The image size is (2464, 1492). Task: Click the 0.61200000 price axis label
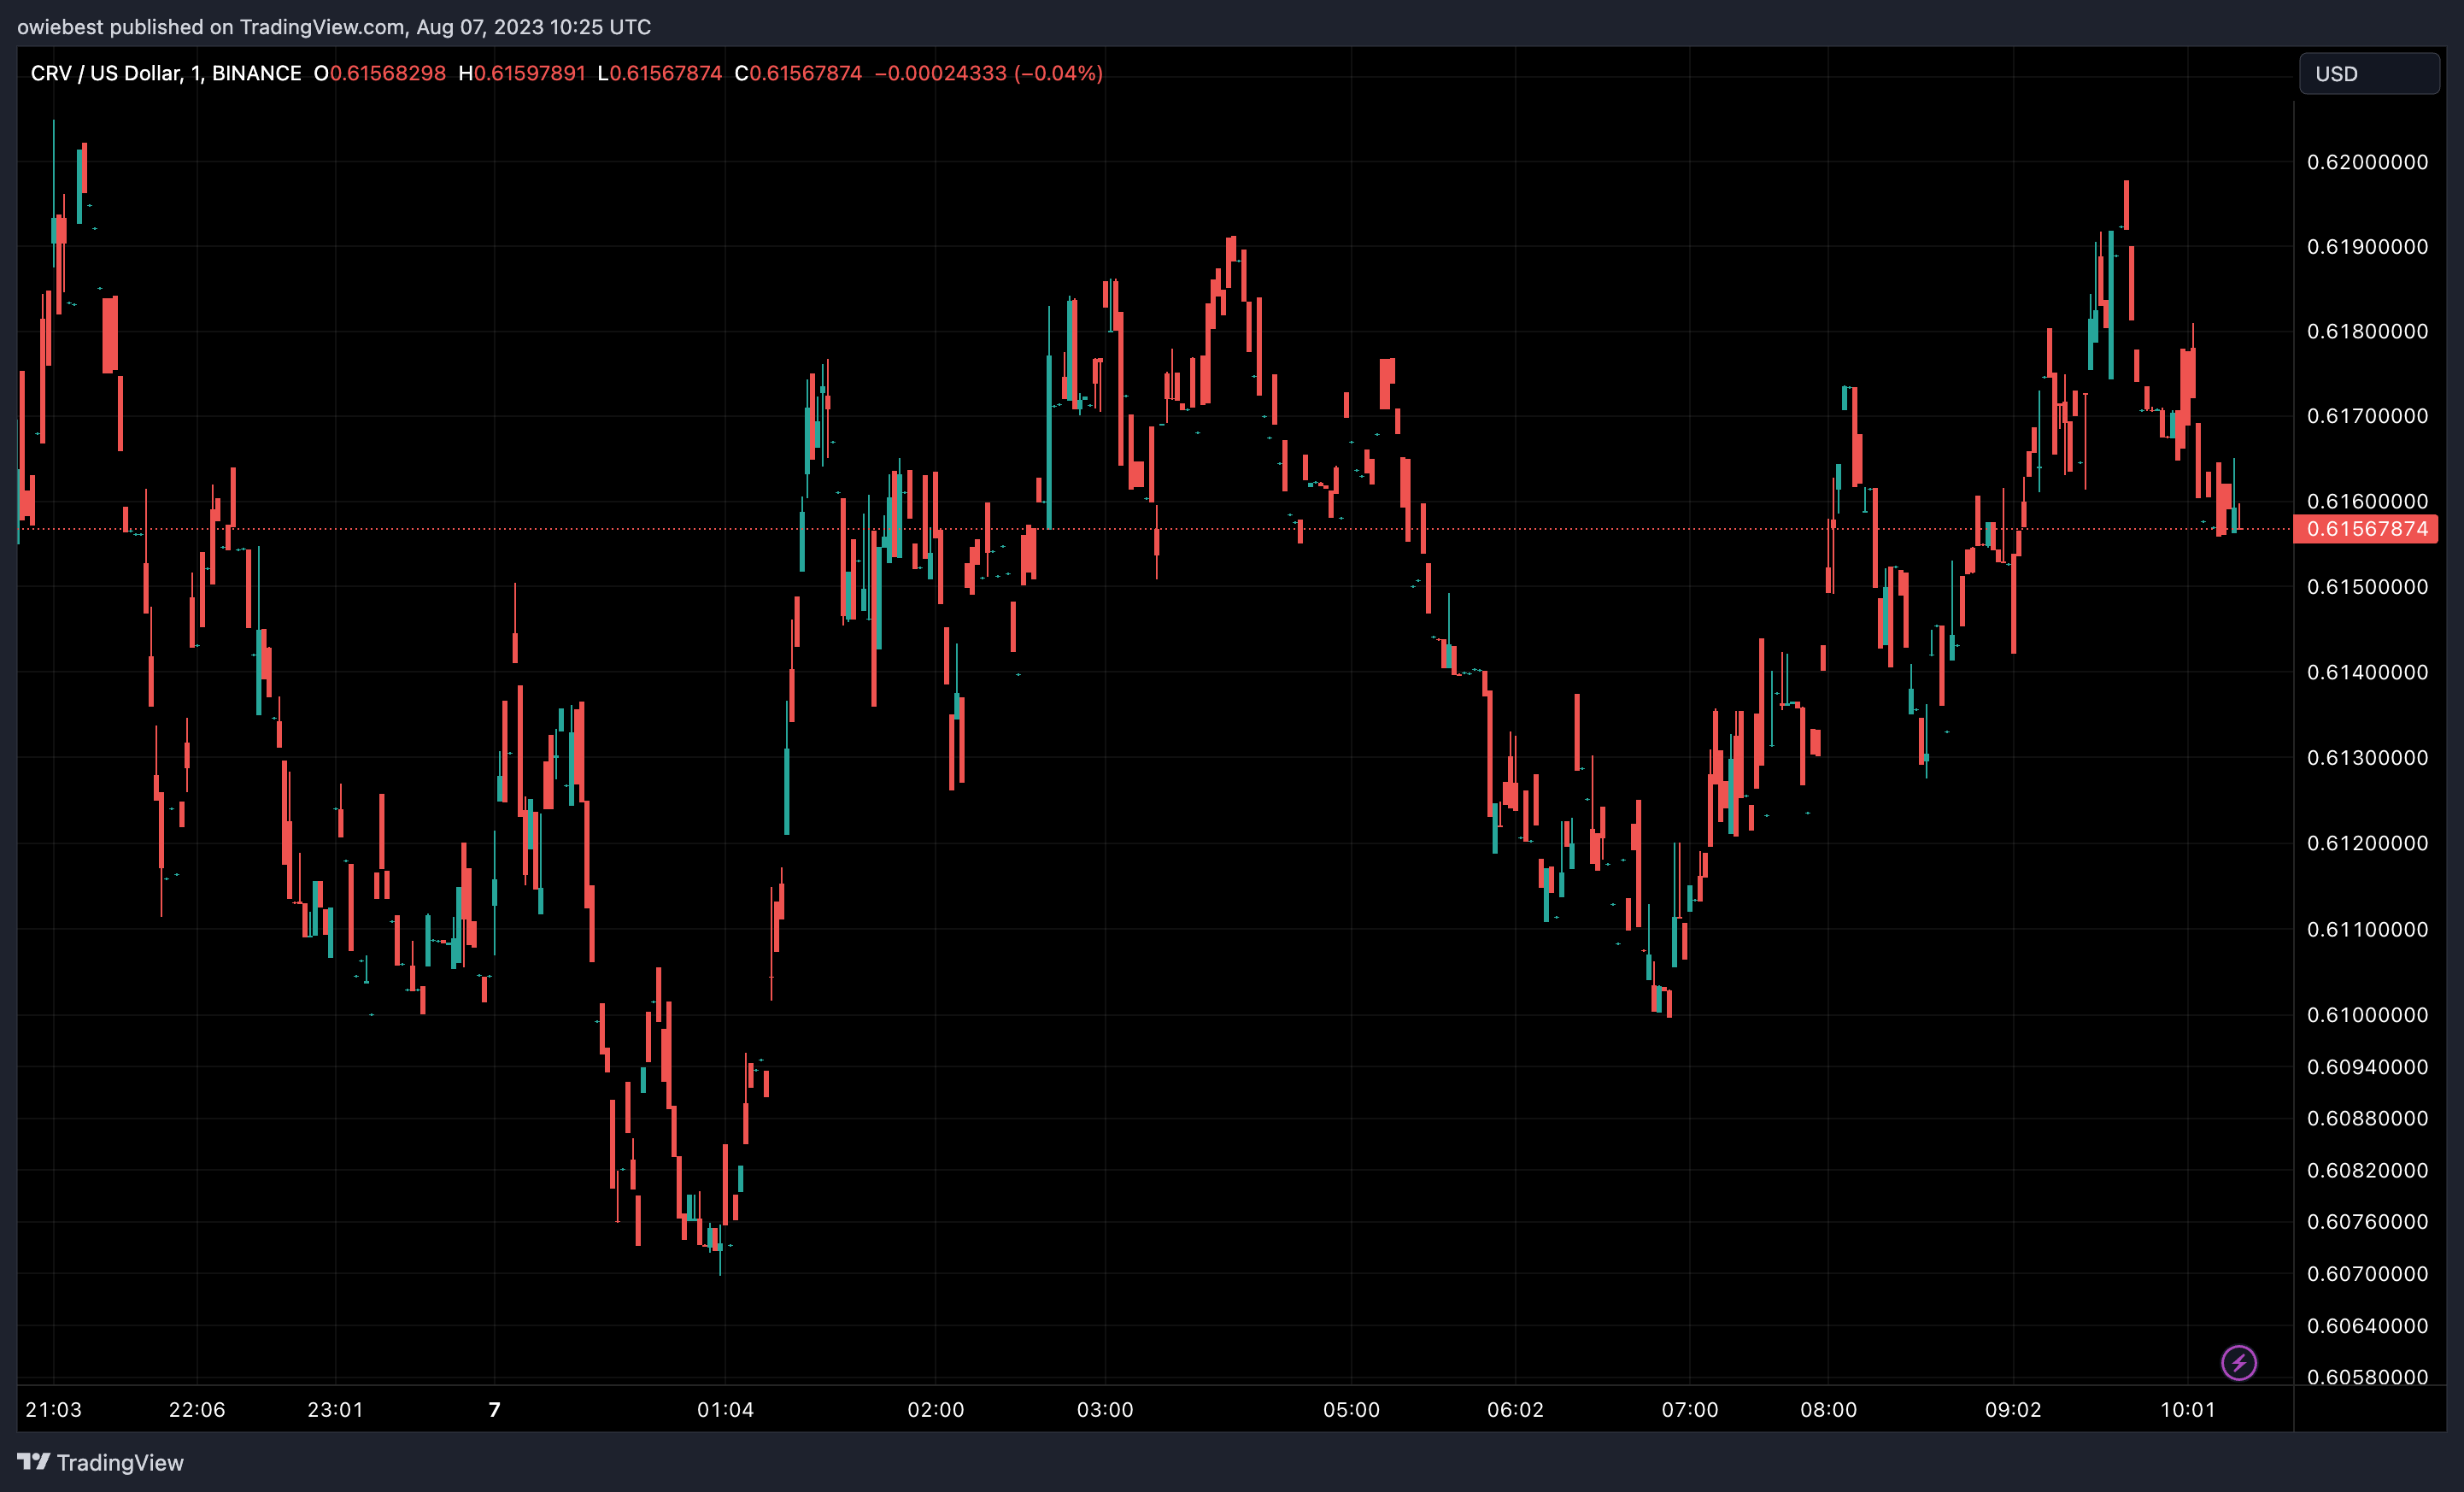2367,843
